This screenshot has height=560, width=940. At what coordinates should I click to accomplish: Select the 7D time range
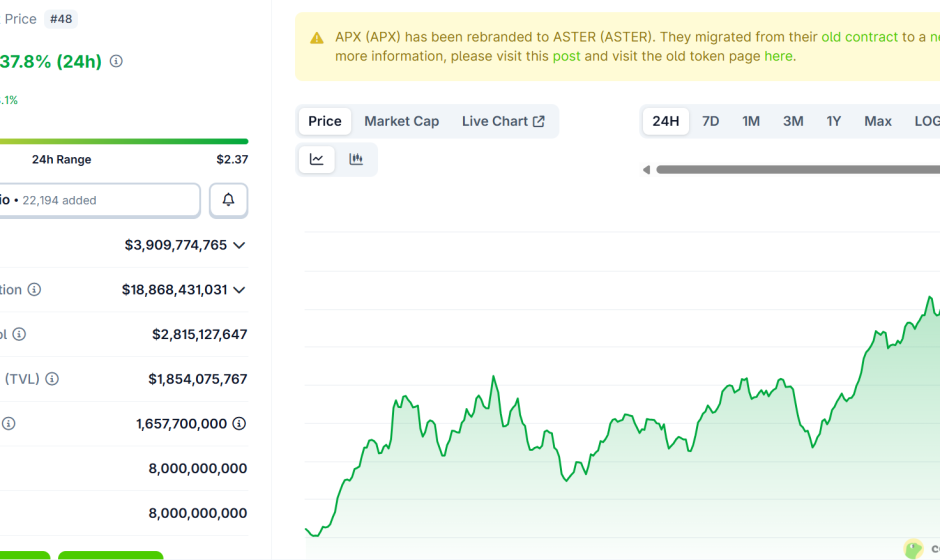710,121
